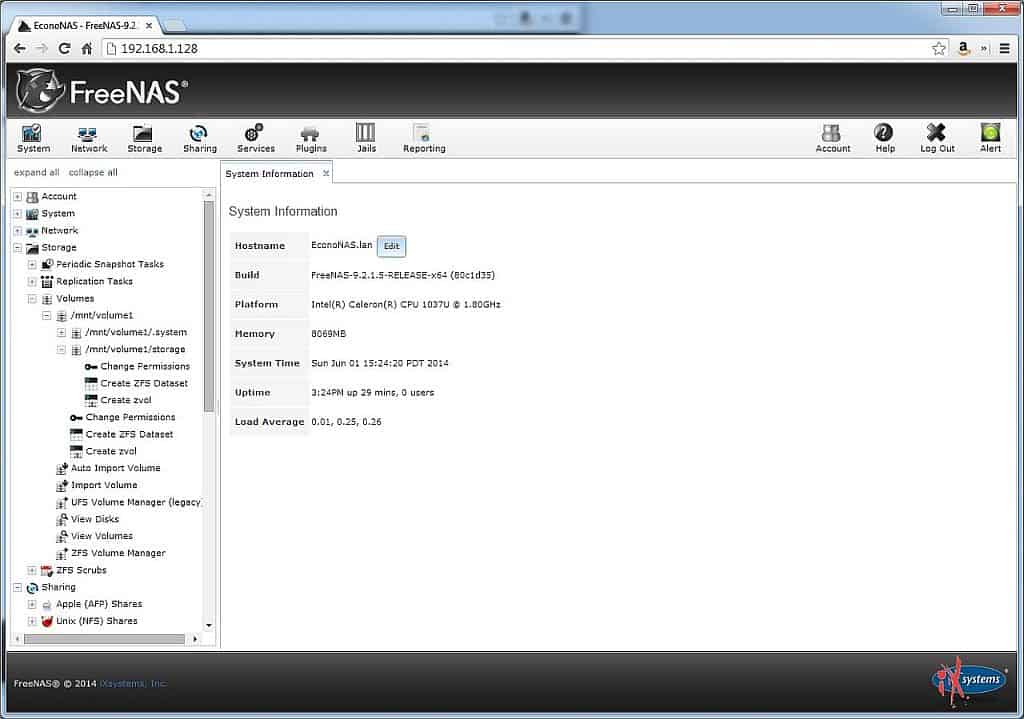Click the FreeNAS logo

102,91
